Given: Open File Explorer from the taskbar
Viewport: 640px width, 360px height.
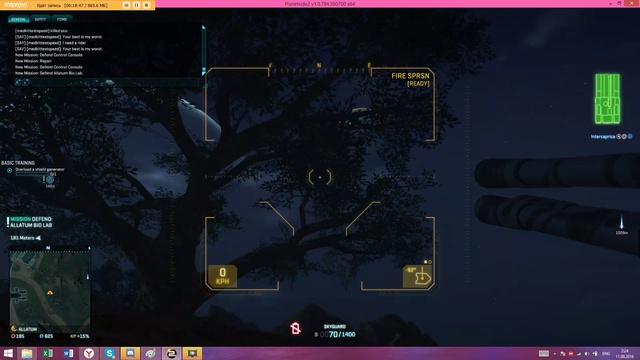Looking at the screenshot, I should (x=27, y=353).
